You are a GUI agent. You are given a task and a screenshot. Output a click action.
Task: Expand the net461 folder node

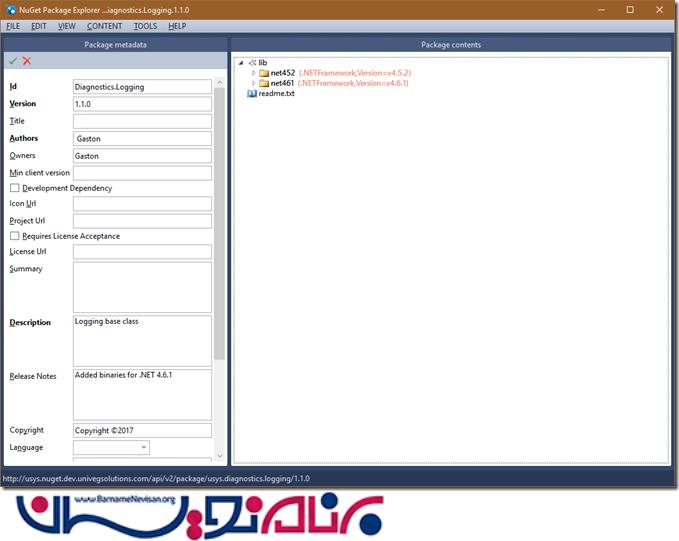point(254,83)
